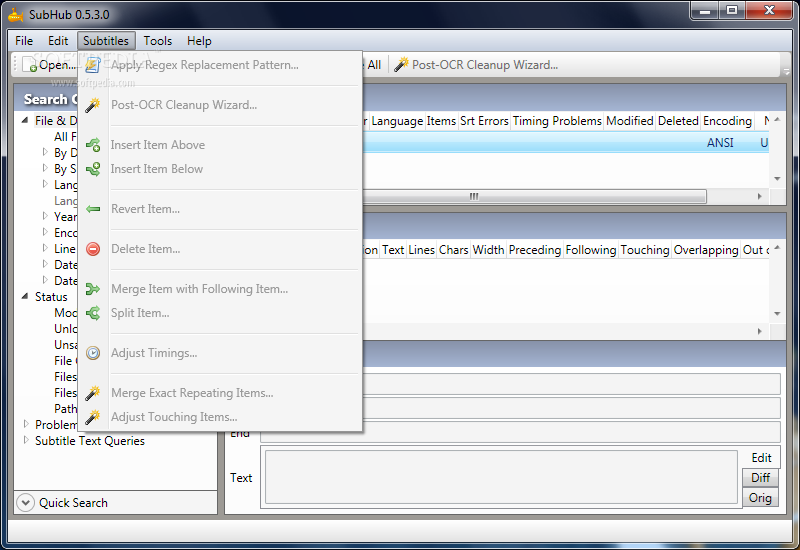800x550 pixels.
Task: Select the Status tree item
Action: tap(51, 297)
